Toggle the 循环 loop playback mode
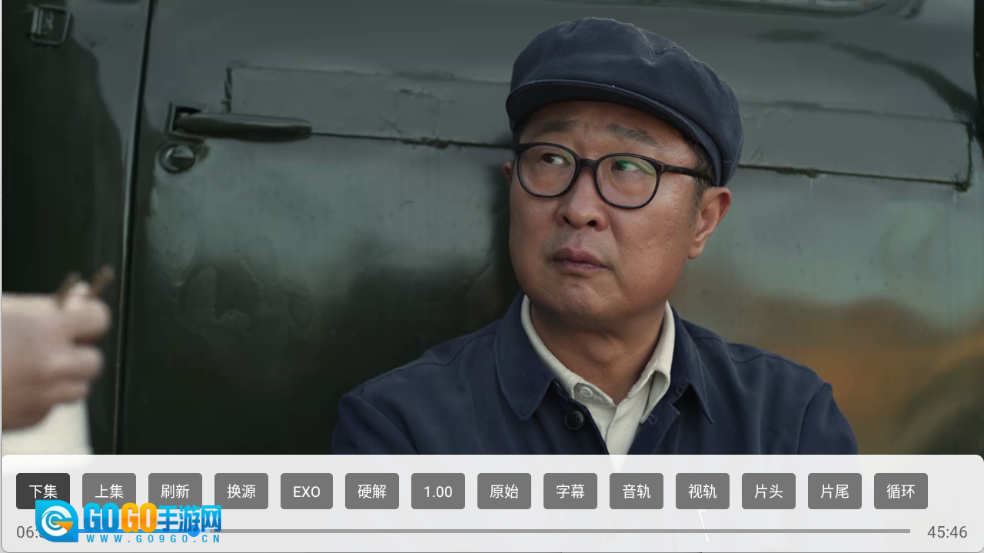Screen dimensions: 984x553 [900, 491]
